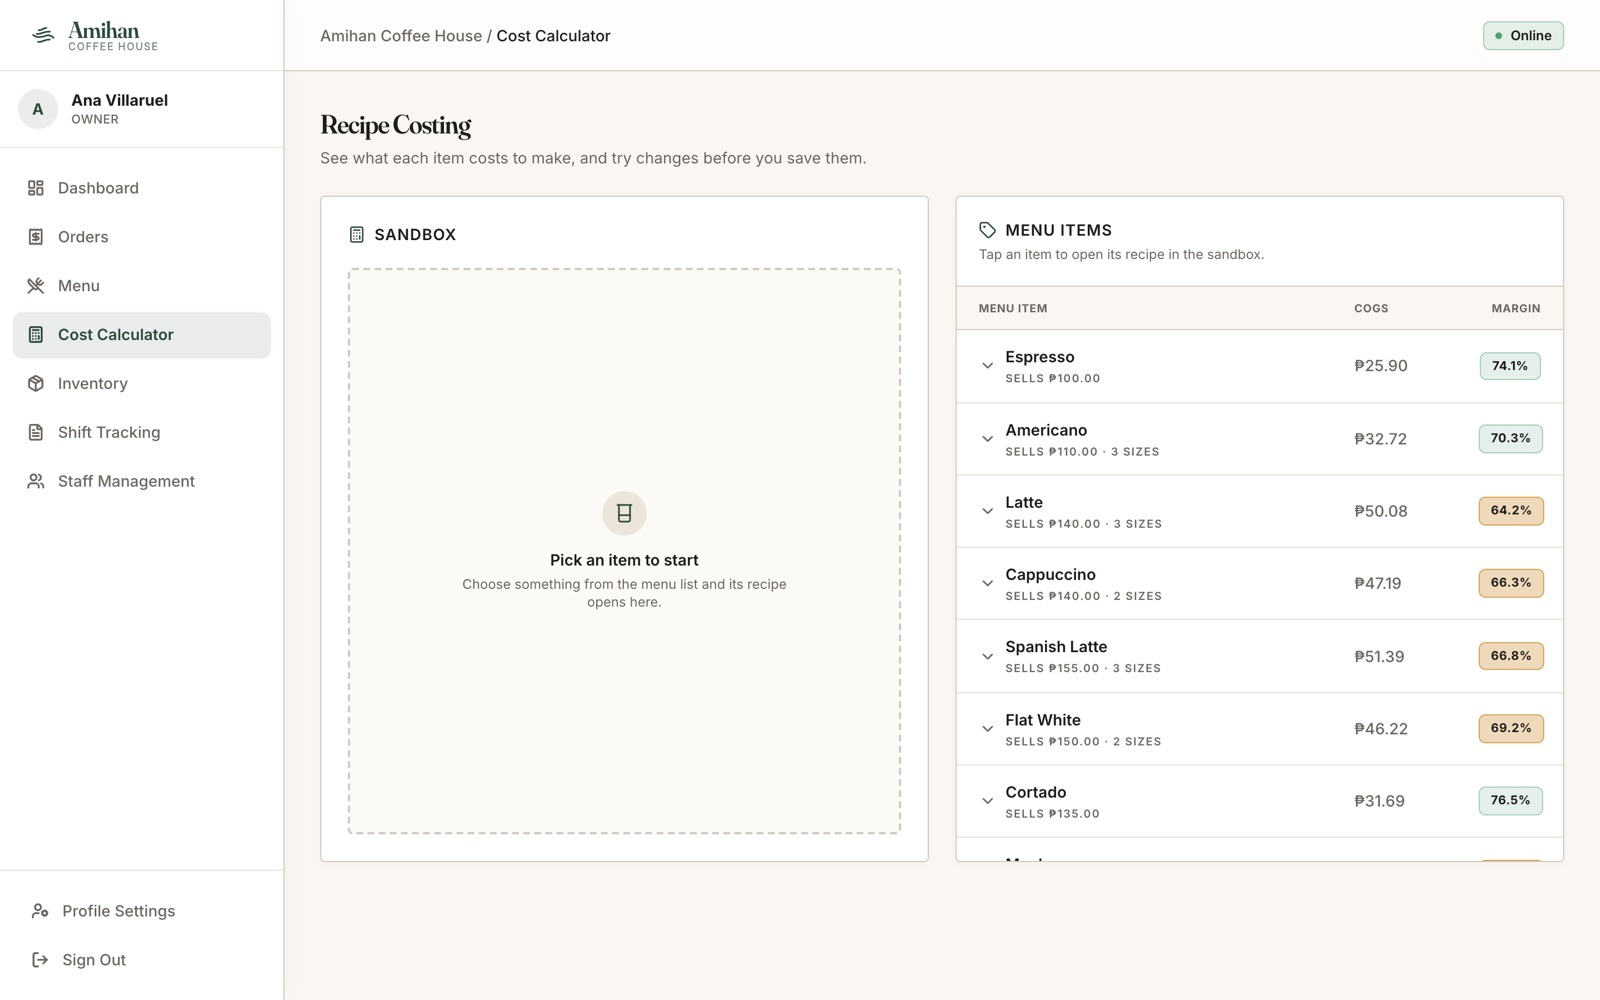Click the Profile Settings user-gear icon
The width and height of the screenshot is (1600, 1000).
coord(40,911)
